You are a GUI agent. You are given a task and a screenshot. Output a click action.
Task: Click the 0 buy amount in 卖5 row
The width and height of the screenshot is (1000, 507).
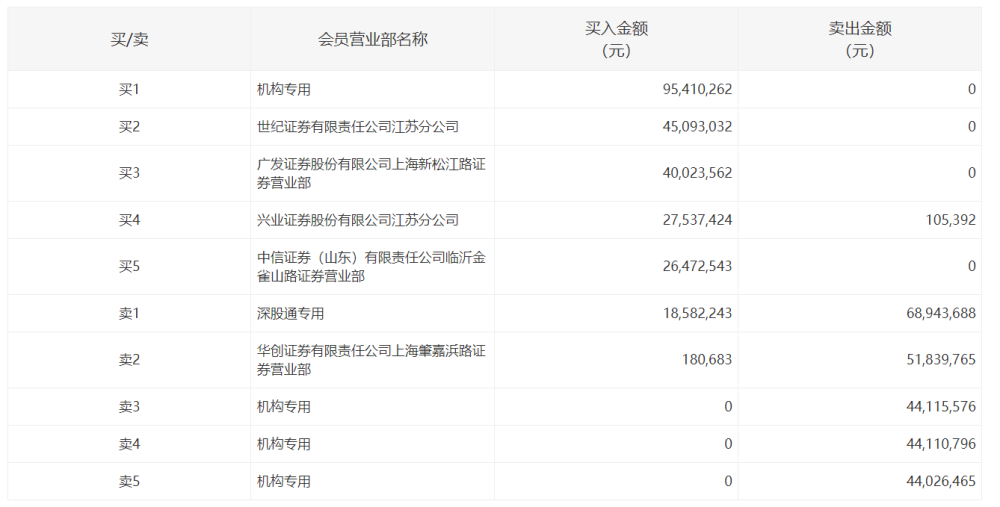click(x=728, y=481)
